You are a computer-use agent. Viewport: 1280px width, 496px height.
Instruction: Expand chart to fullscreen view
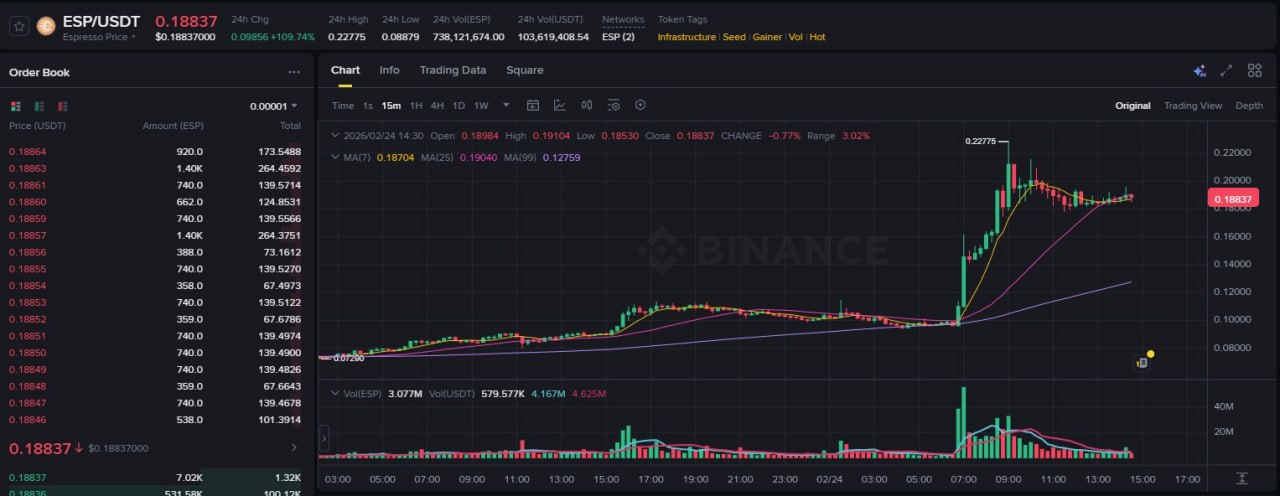[1226, 71]
